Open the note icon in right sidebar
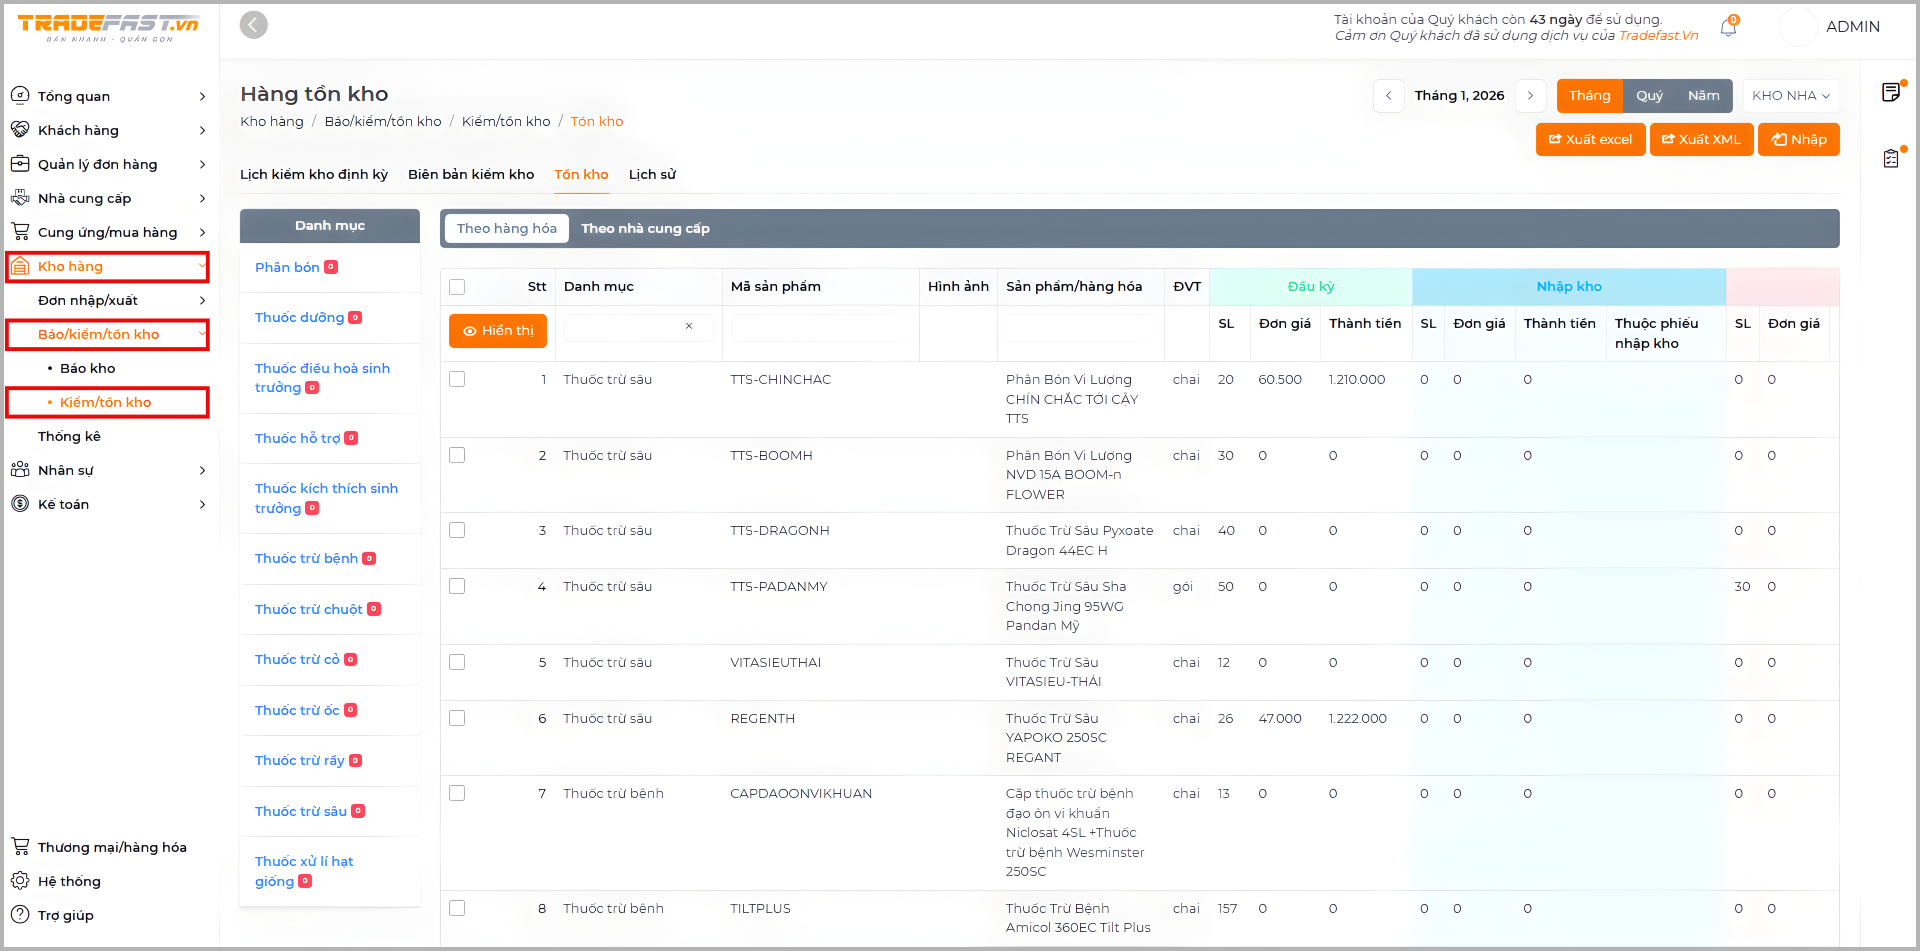The image size is (1920, 951). click(x=1891, y=93)
